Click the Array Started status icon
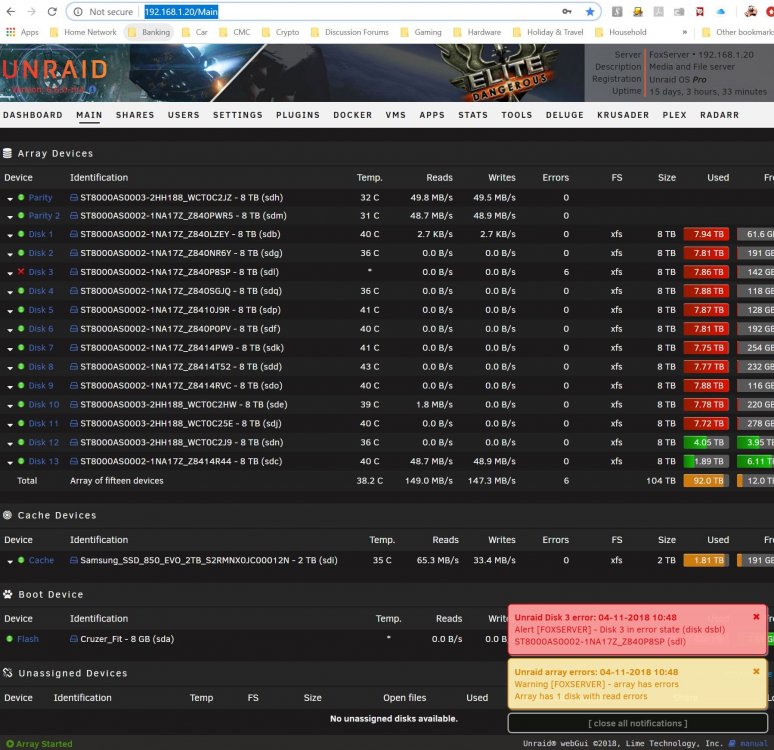The width and height of the screenshot is (774, 750). (x=10, y=744)
